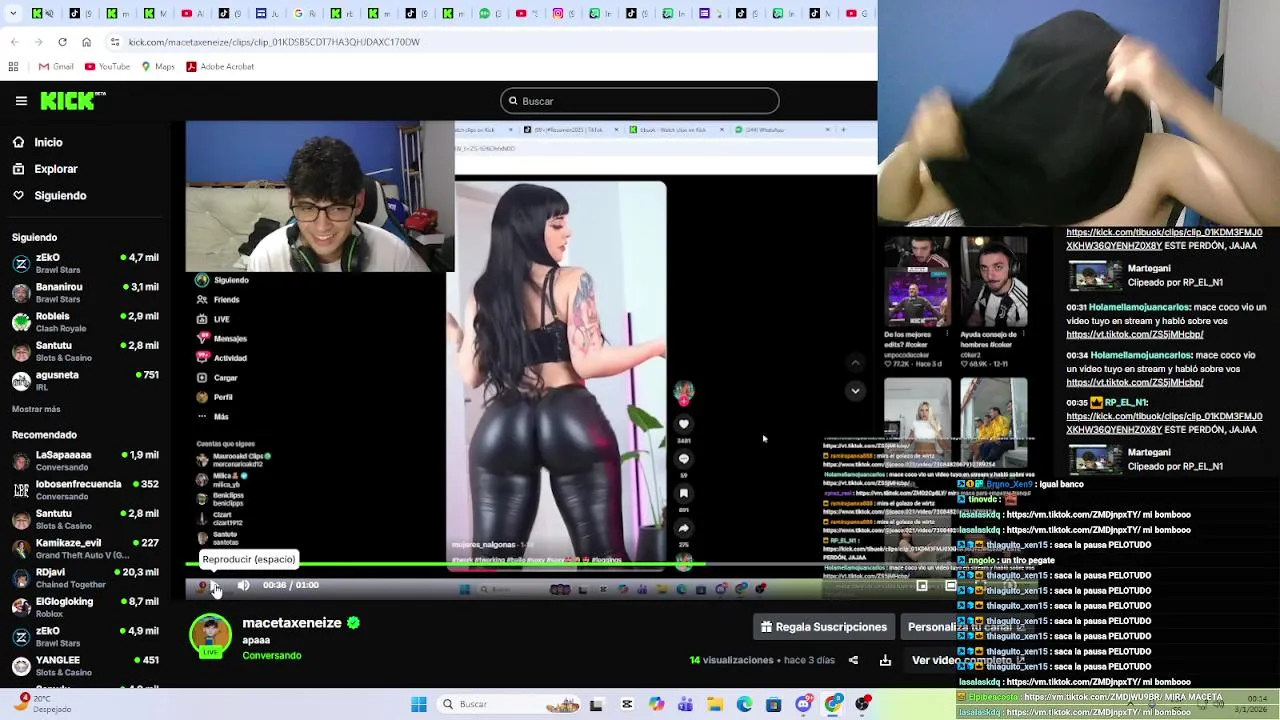The width and height of the screenshot is (1280, 720).
Task: Open Copilot from taskbar
Action: 656,705
